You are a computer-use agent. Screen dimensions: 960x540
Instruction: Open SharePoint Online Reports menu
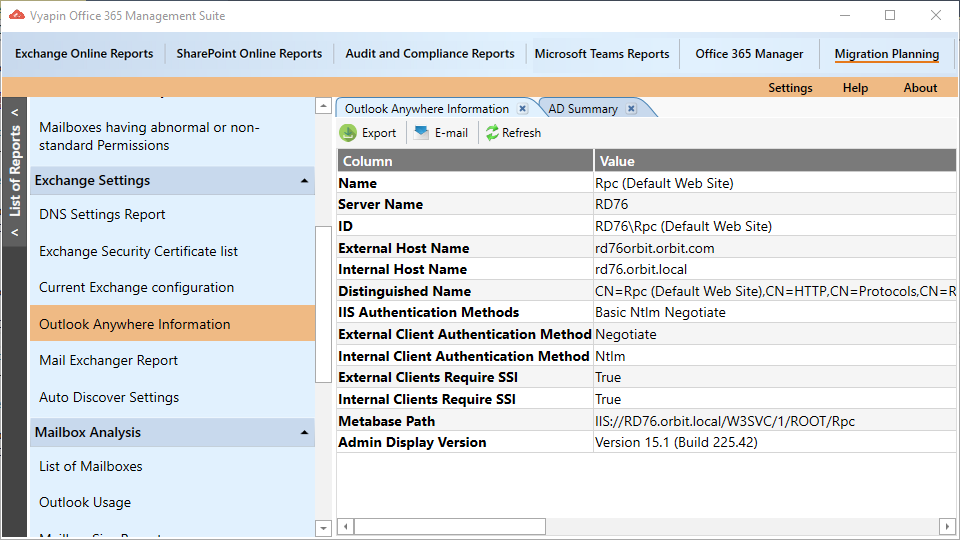[249, 54]
